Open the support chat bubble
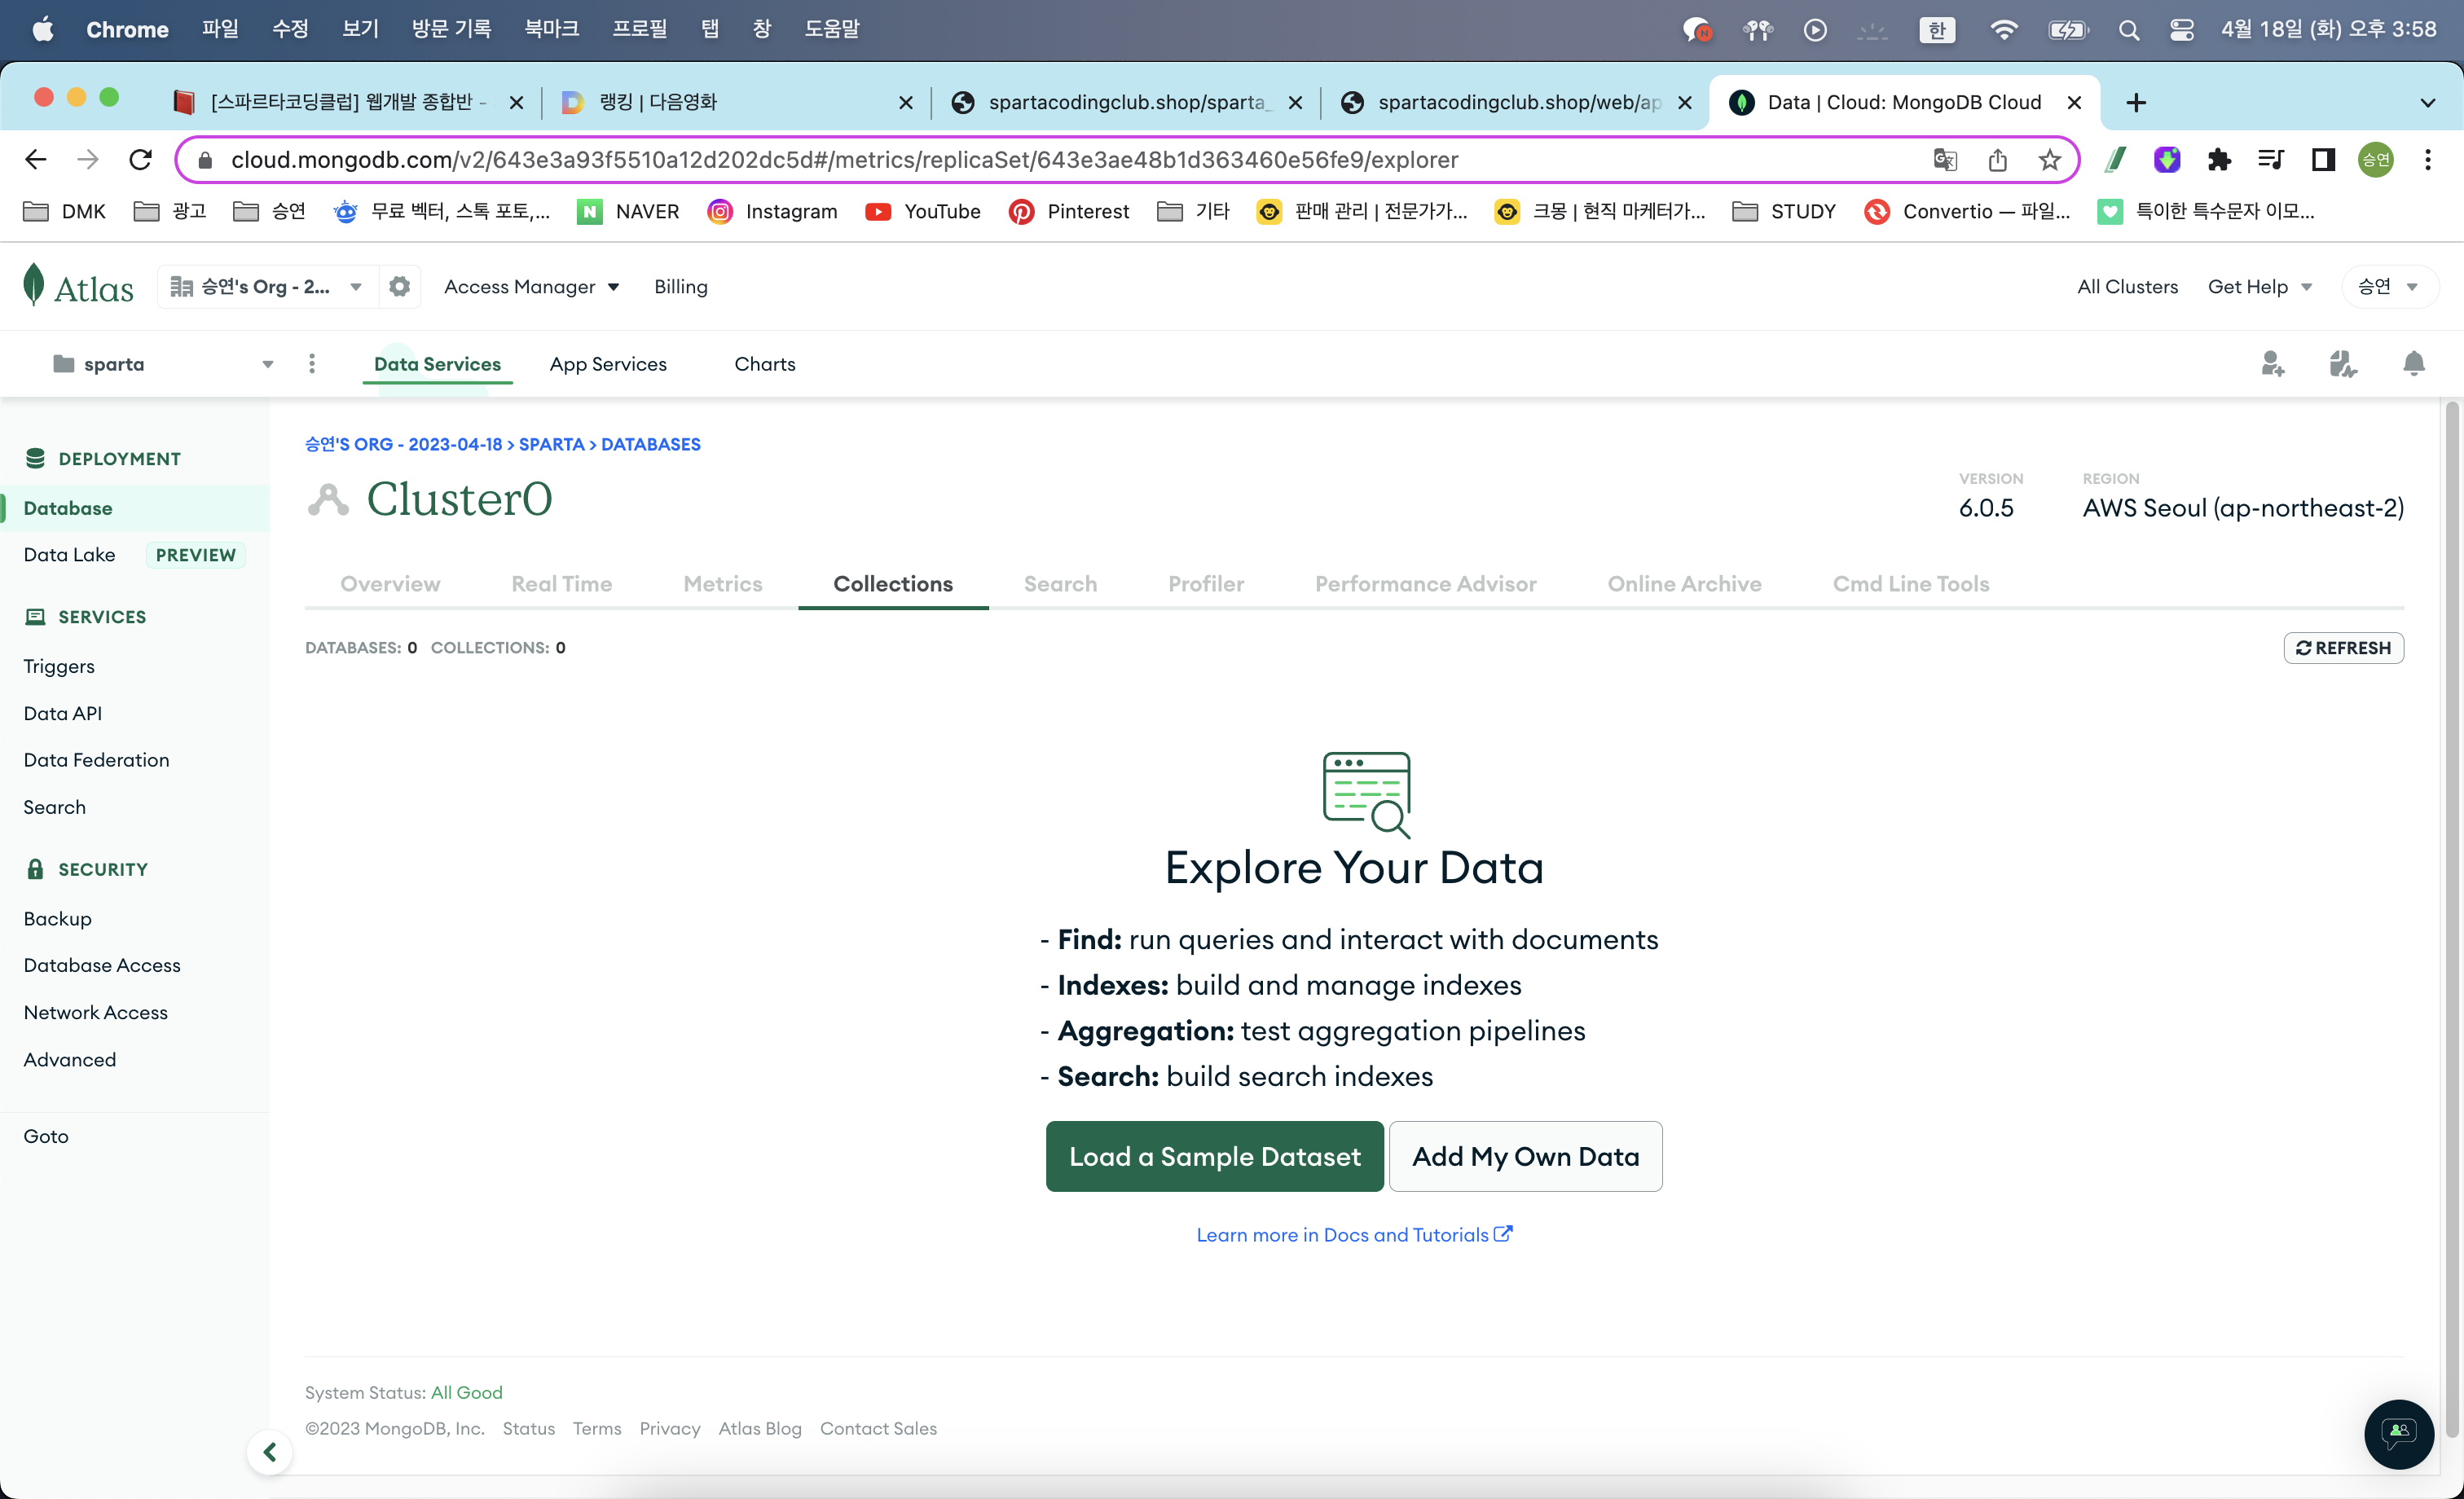 coord(2399,1434)
